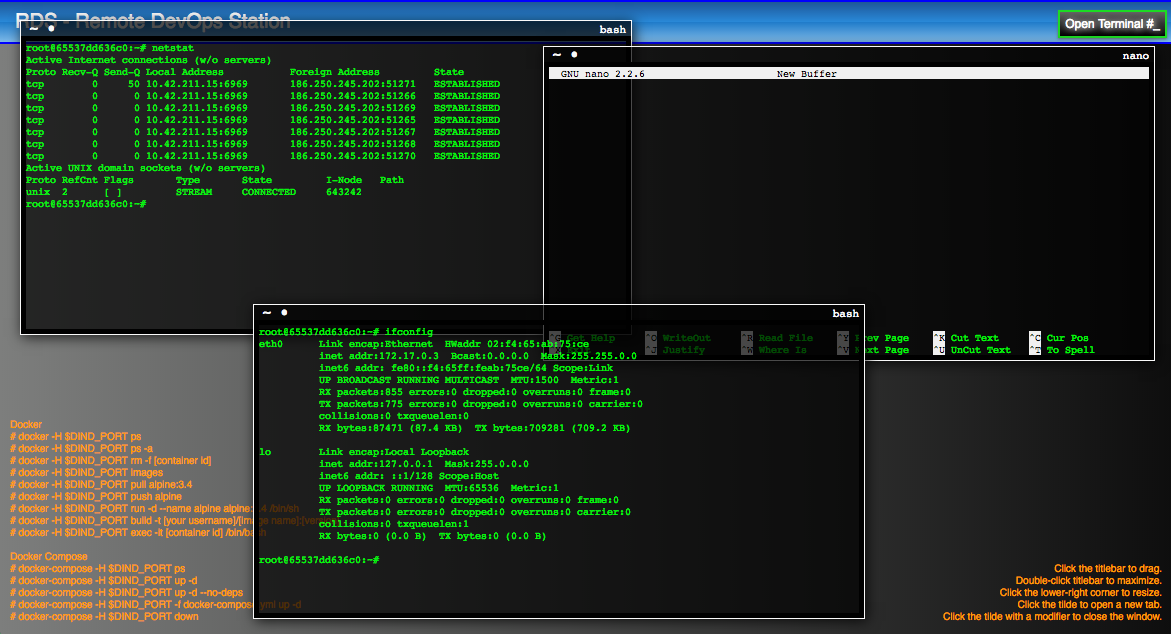Click the 'UnCut Text' label in nano
Screen dimensions: 1171x634
(981, 350)
